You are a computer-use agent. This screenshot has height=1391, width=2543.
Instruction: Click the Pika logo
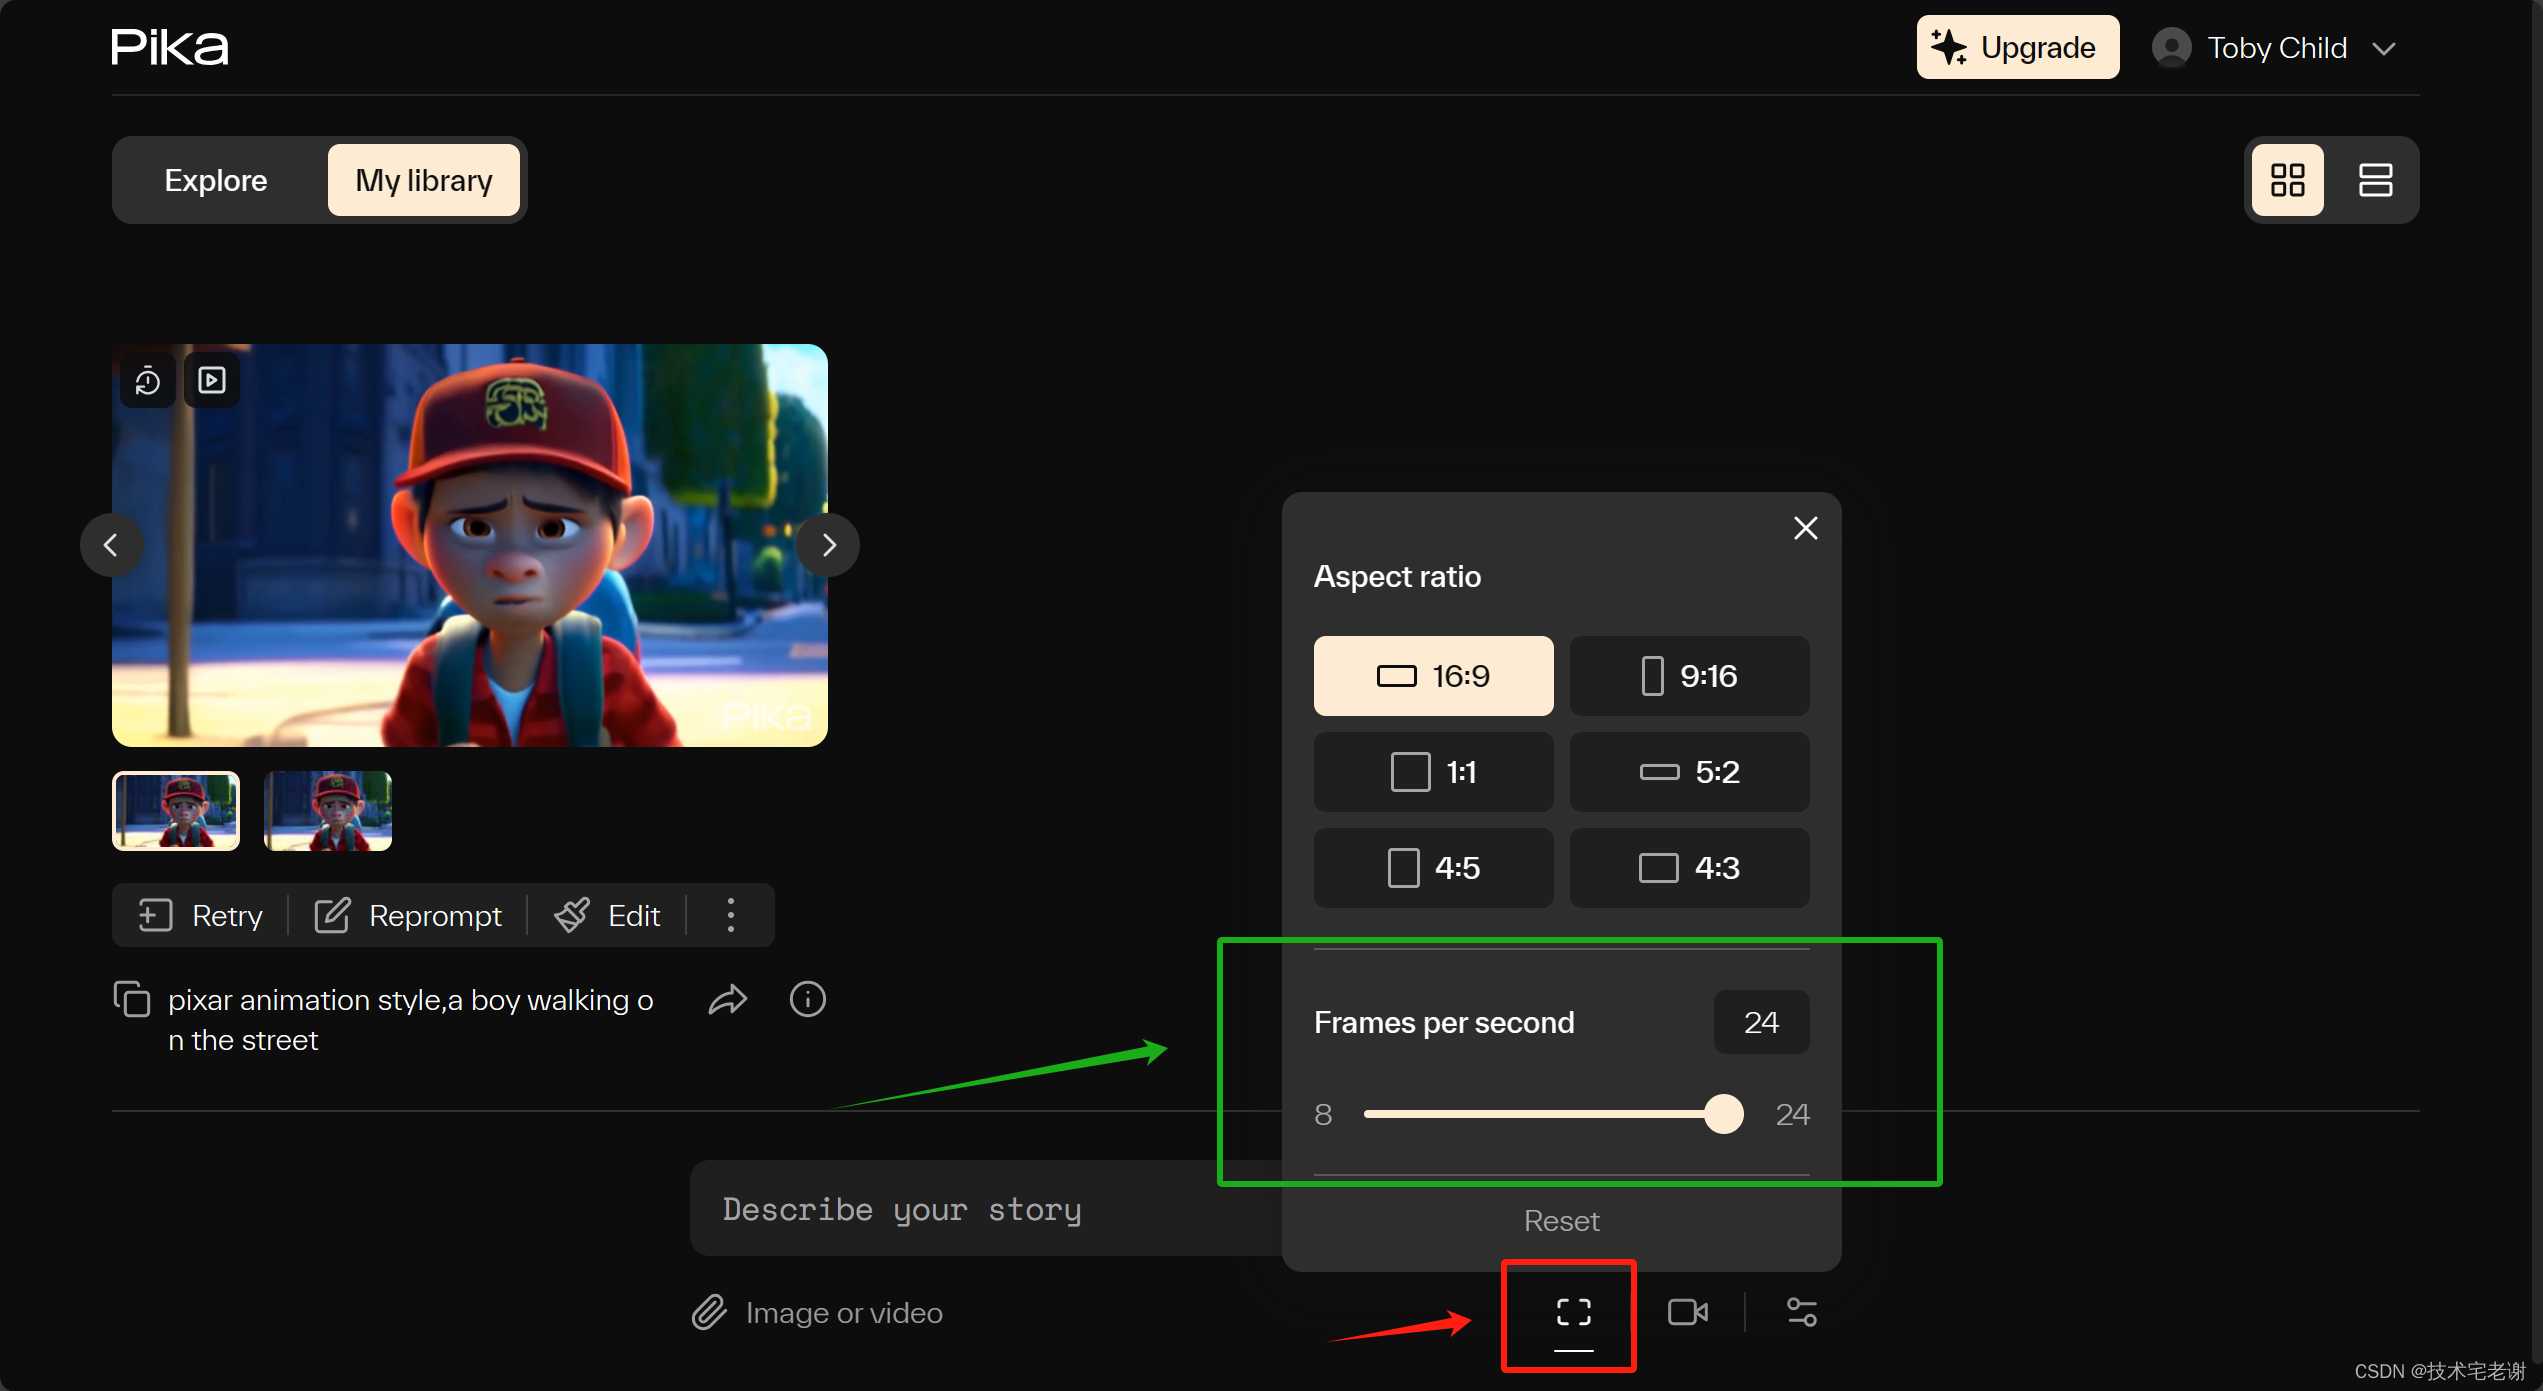(x=170, y=47)
